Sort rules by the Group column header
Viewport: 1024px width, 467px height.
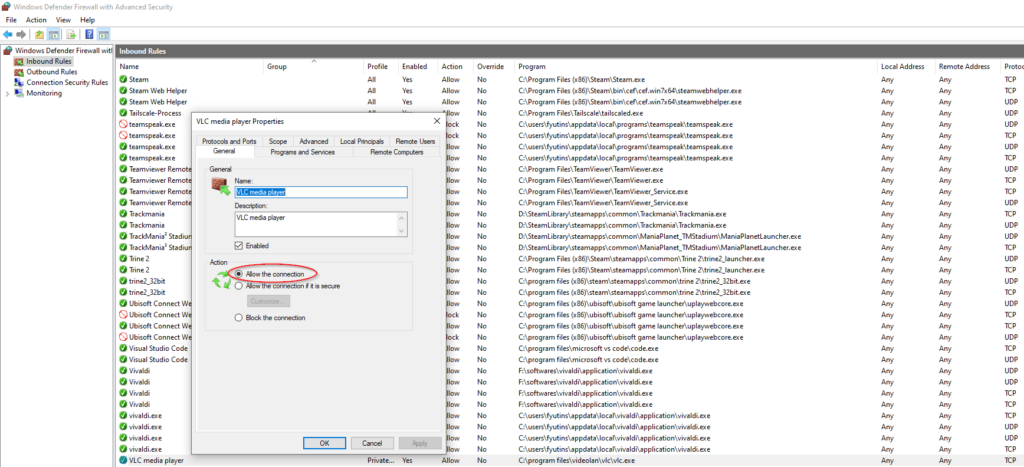pos(277,66)
